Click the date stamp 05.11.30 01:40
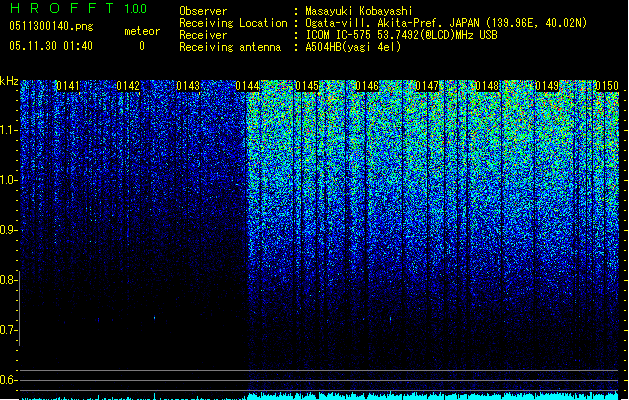Viewport: 629px width, 400px height. [x=51, y=46]
